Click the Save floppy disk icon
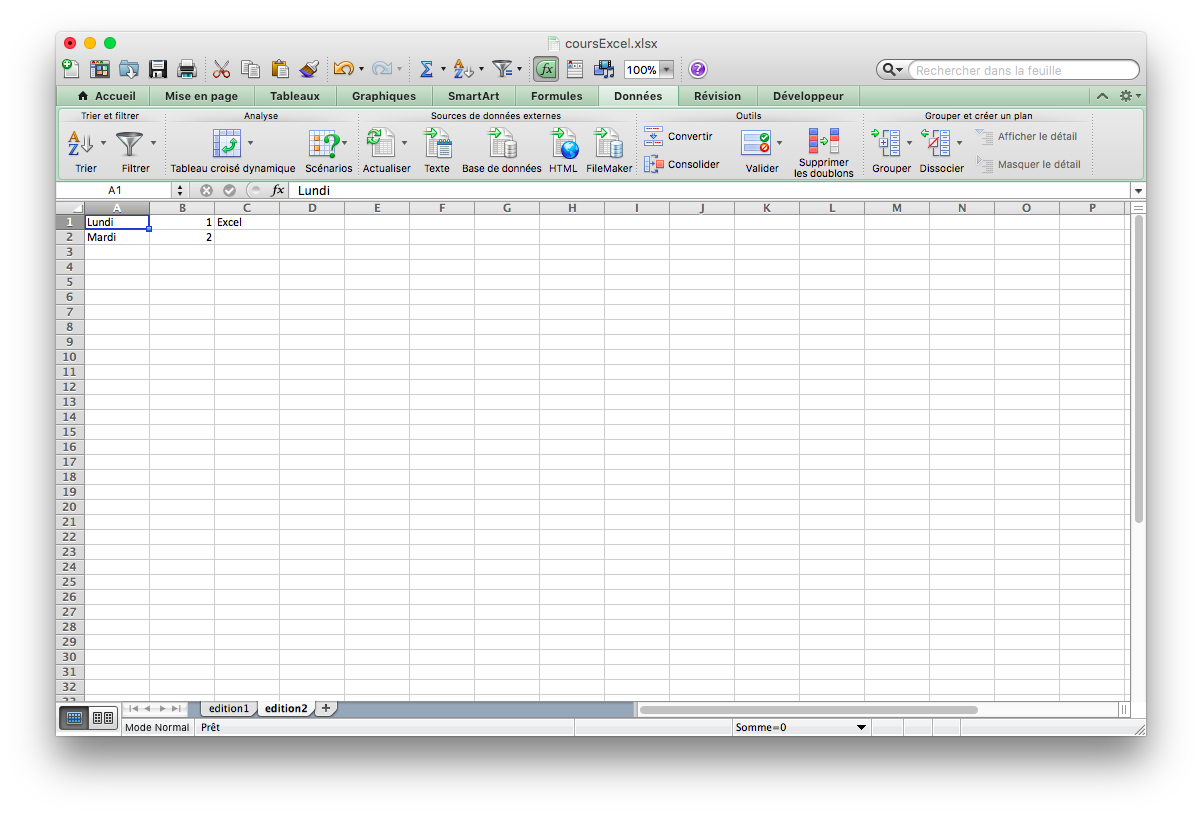The height and width of the screenshot is (816, 1202). point(158,69)
